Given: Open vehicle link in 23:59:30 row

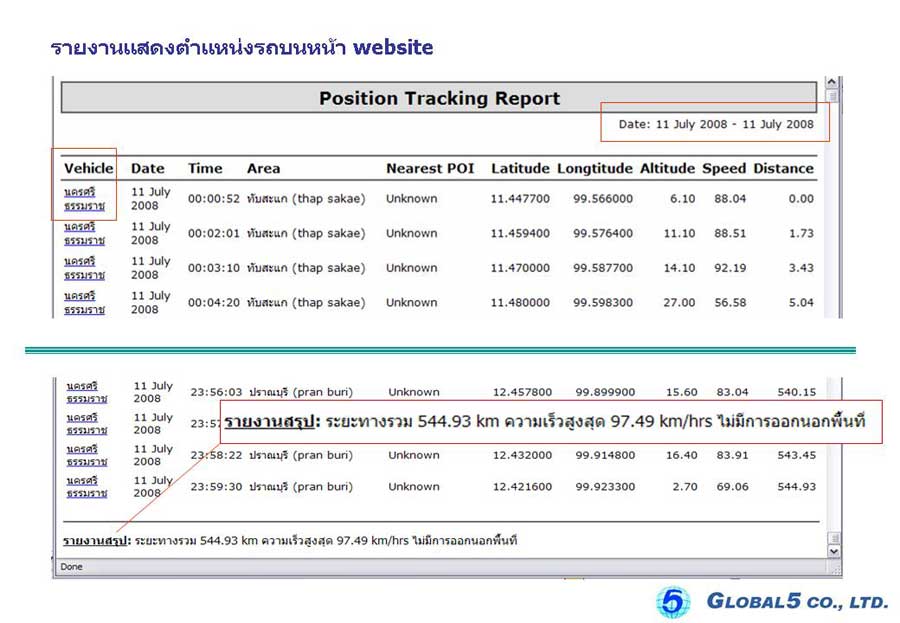Looking at the screenshot, I should pyautogui.click(x=86, y=487).
